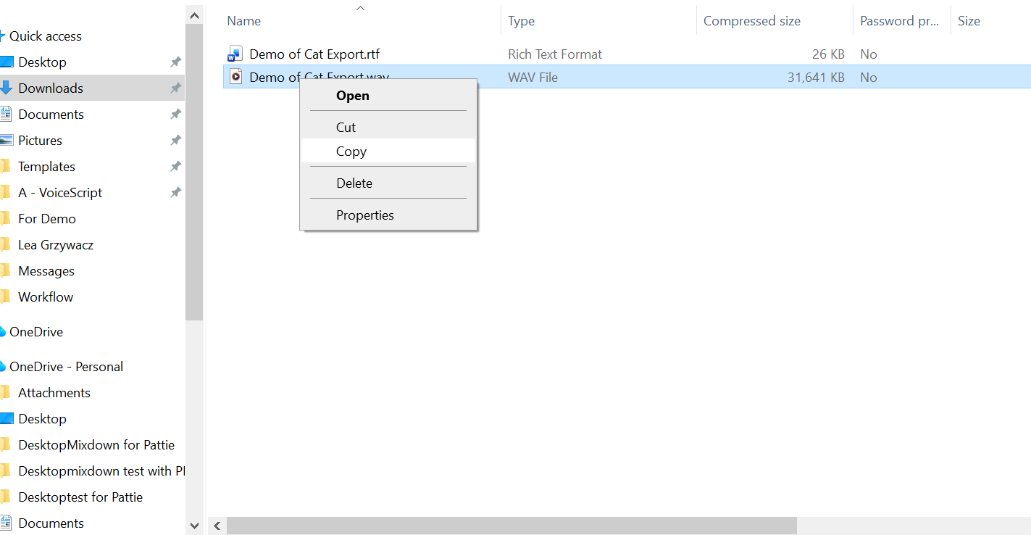Select Open in the context menu
Viewport: 1031px width, 535px height.
pos(353,96)
